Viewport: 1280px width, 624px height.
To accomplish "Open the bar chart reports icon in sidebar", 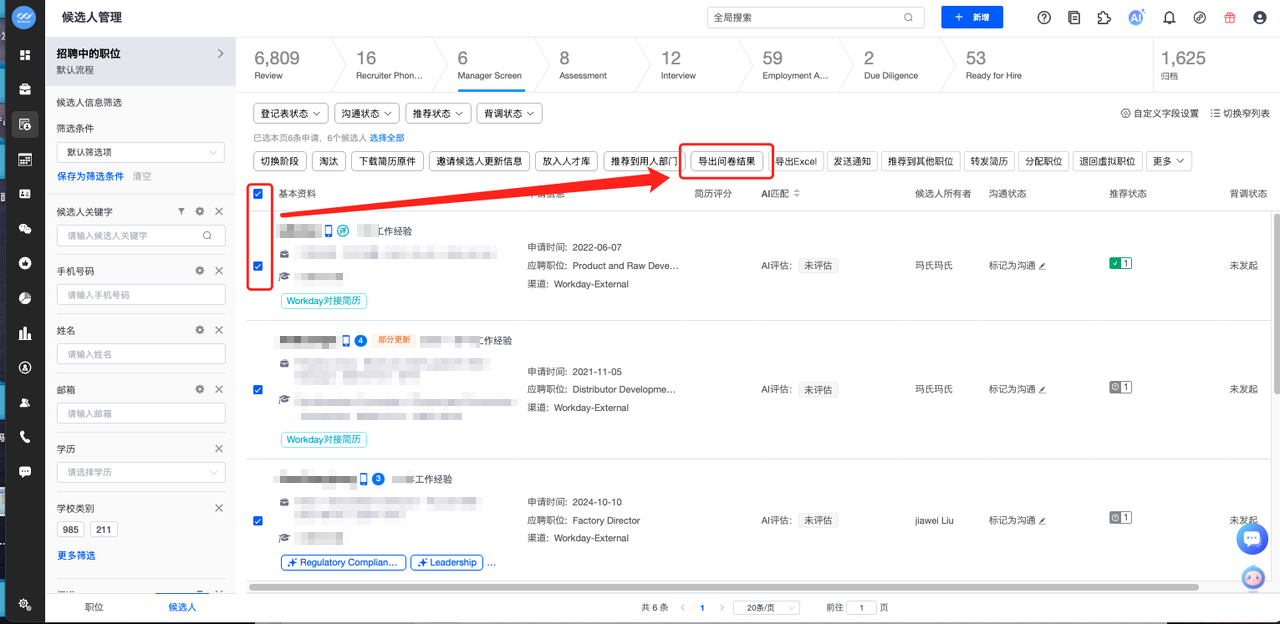I will [25, 333].
